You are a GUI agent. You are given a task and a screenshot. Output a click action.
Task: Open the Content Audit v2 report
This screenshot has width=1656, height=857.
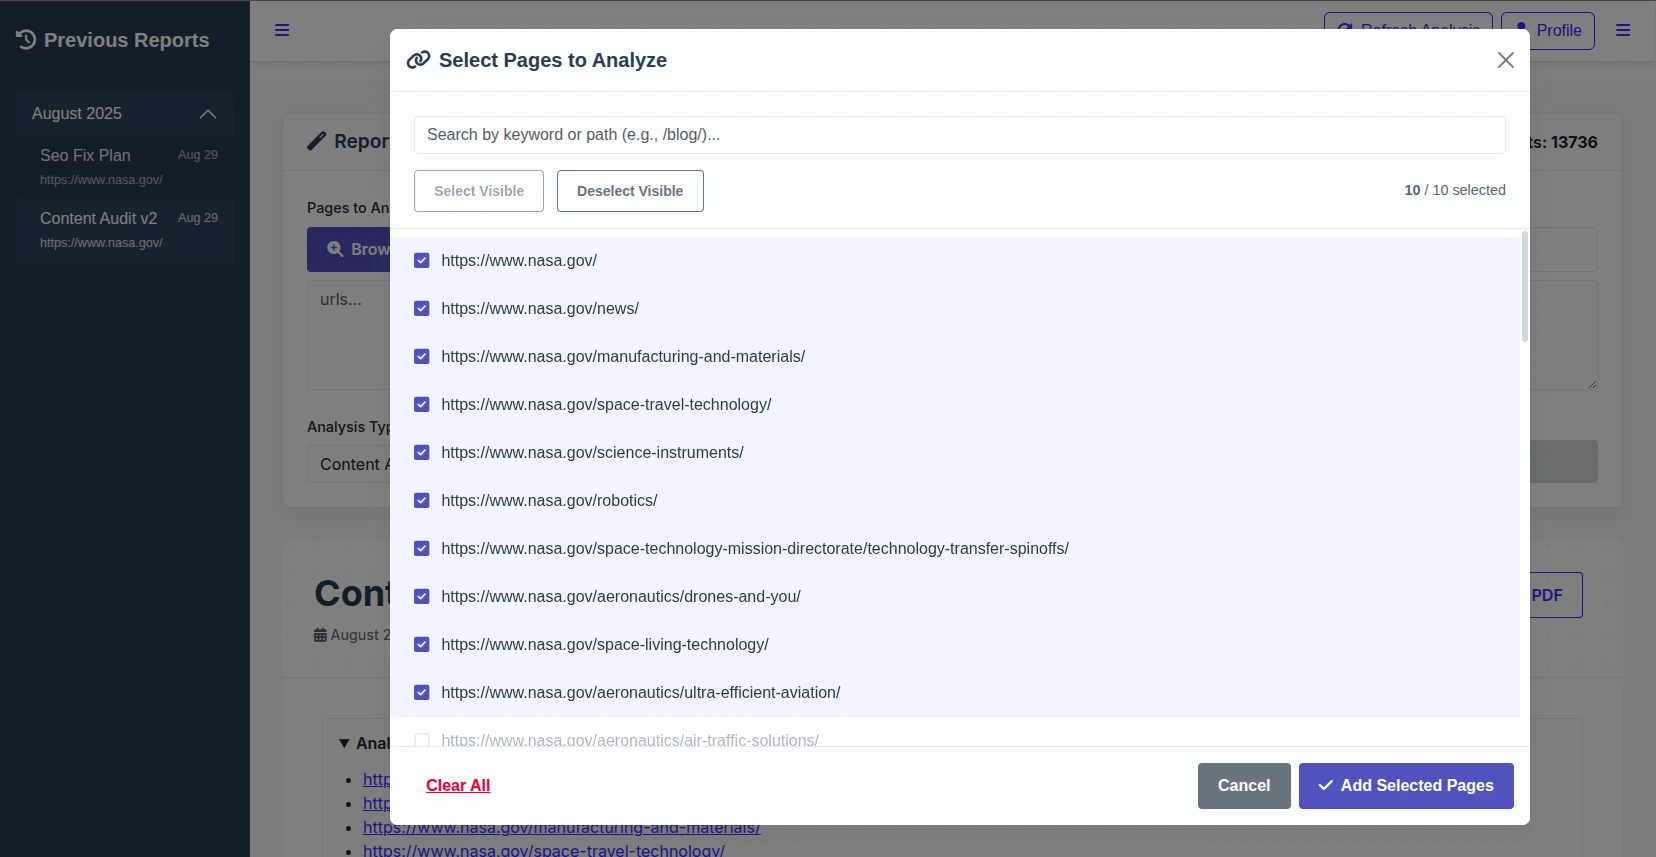125,230
